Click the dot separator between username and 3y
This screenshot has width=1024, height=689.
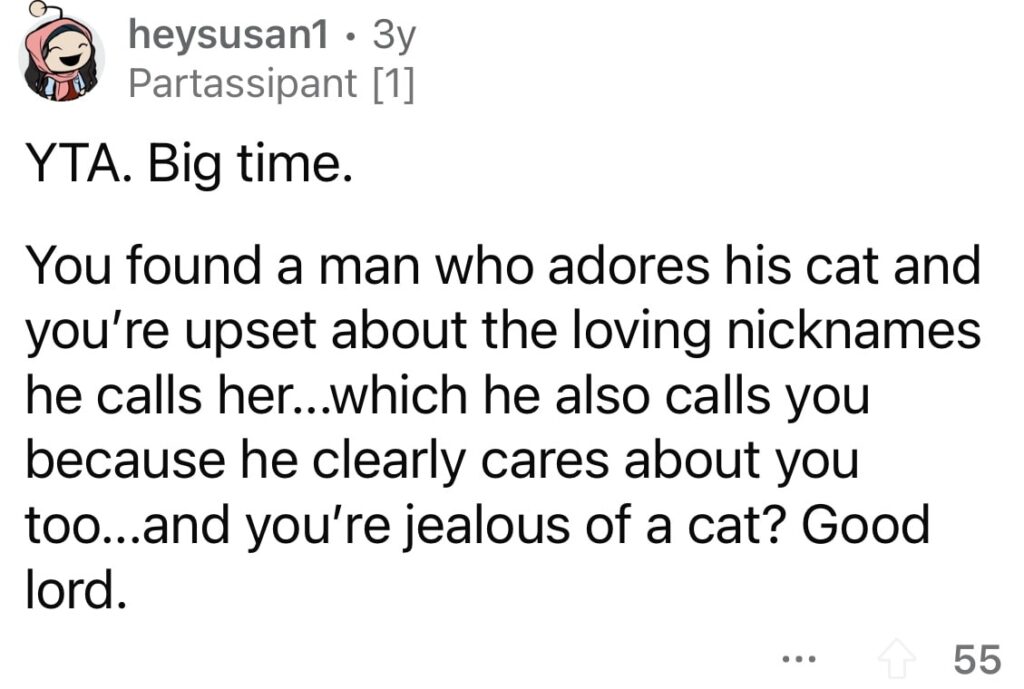point(351,39)
